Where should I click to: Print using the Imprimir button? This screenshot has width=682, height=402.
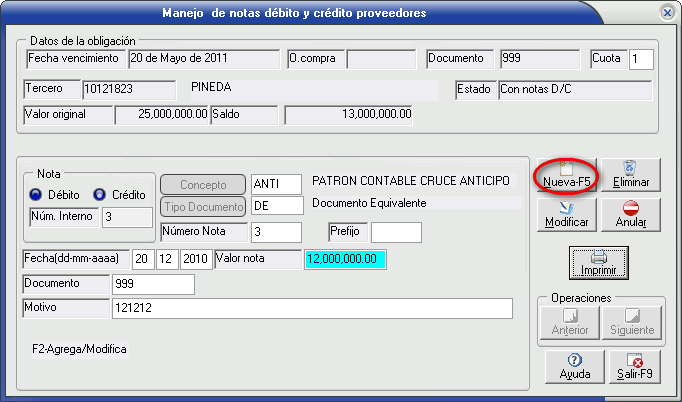click(599, 262)
